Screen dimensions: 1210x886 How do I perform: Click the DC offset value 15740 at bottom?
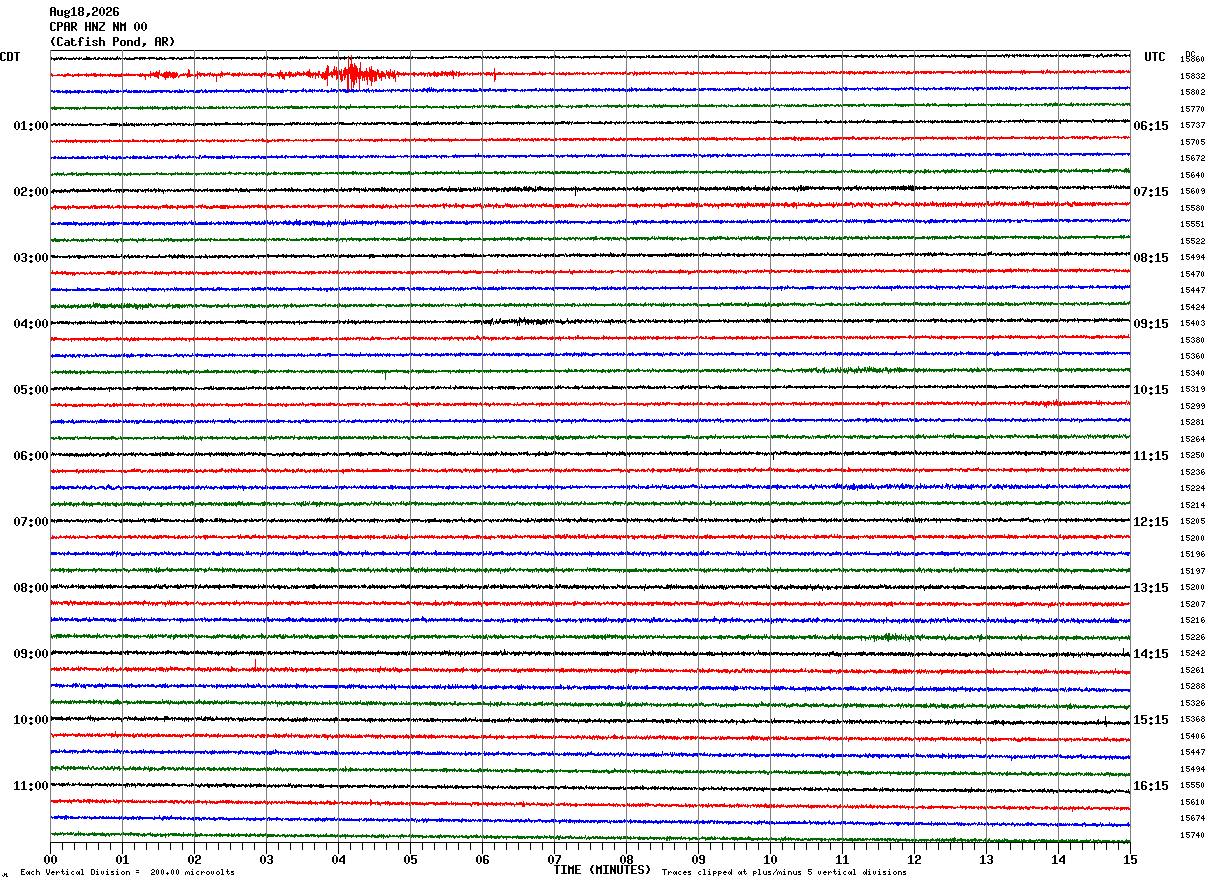click(1192, 835)
